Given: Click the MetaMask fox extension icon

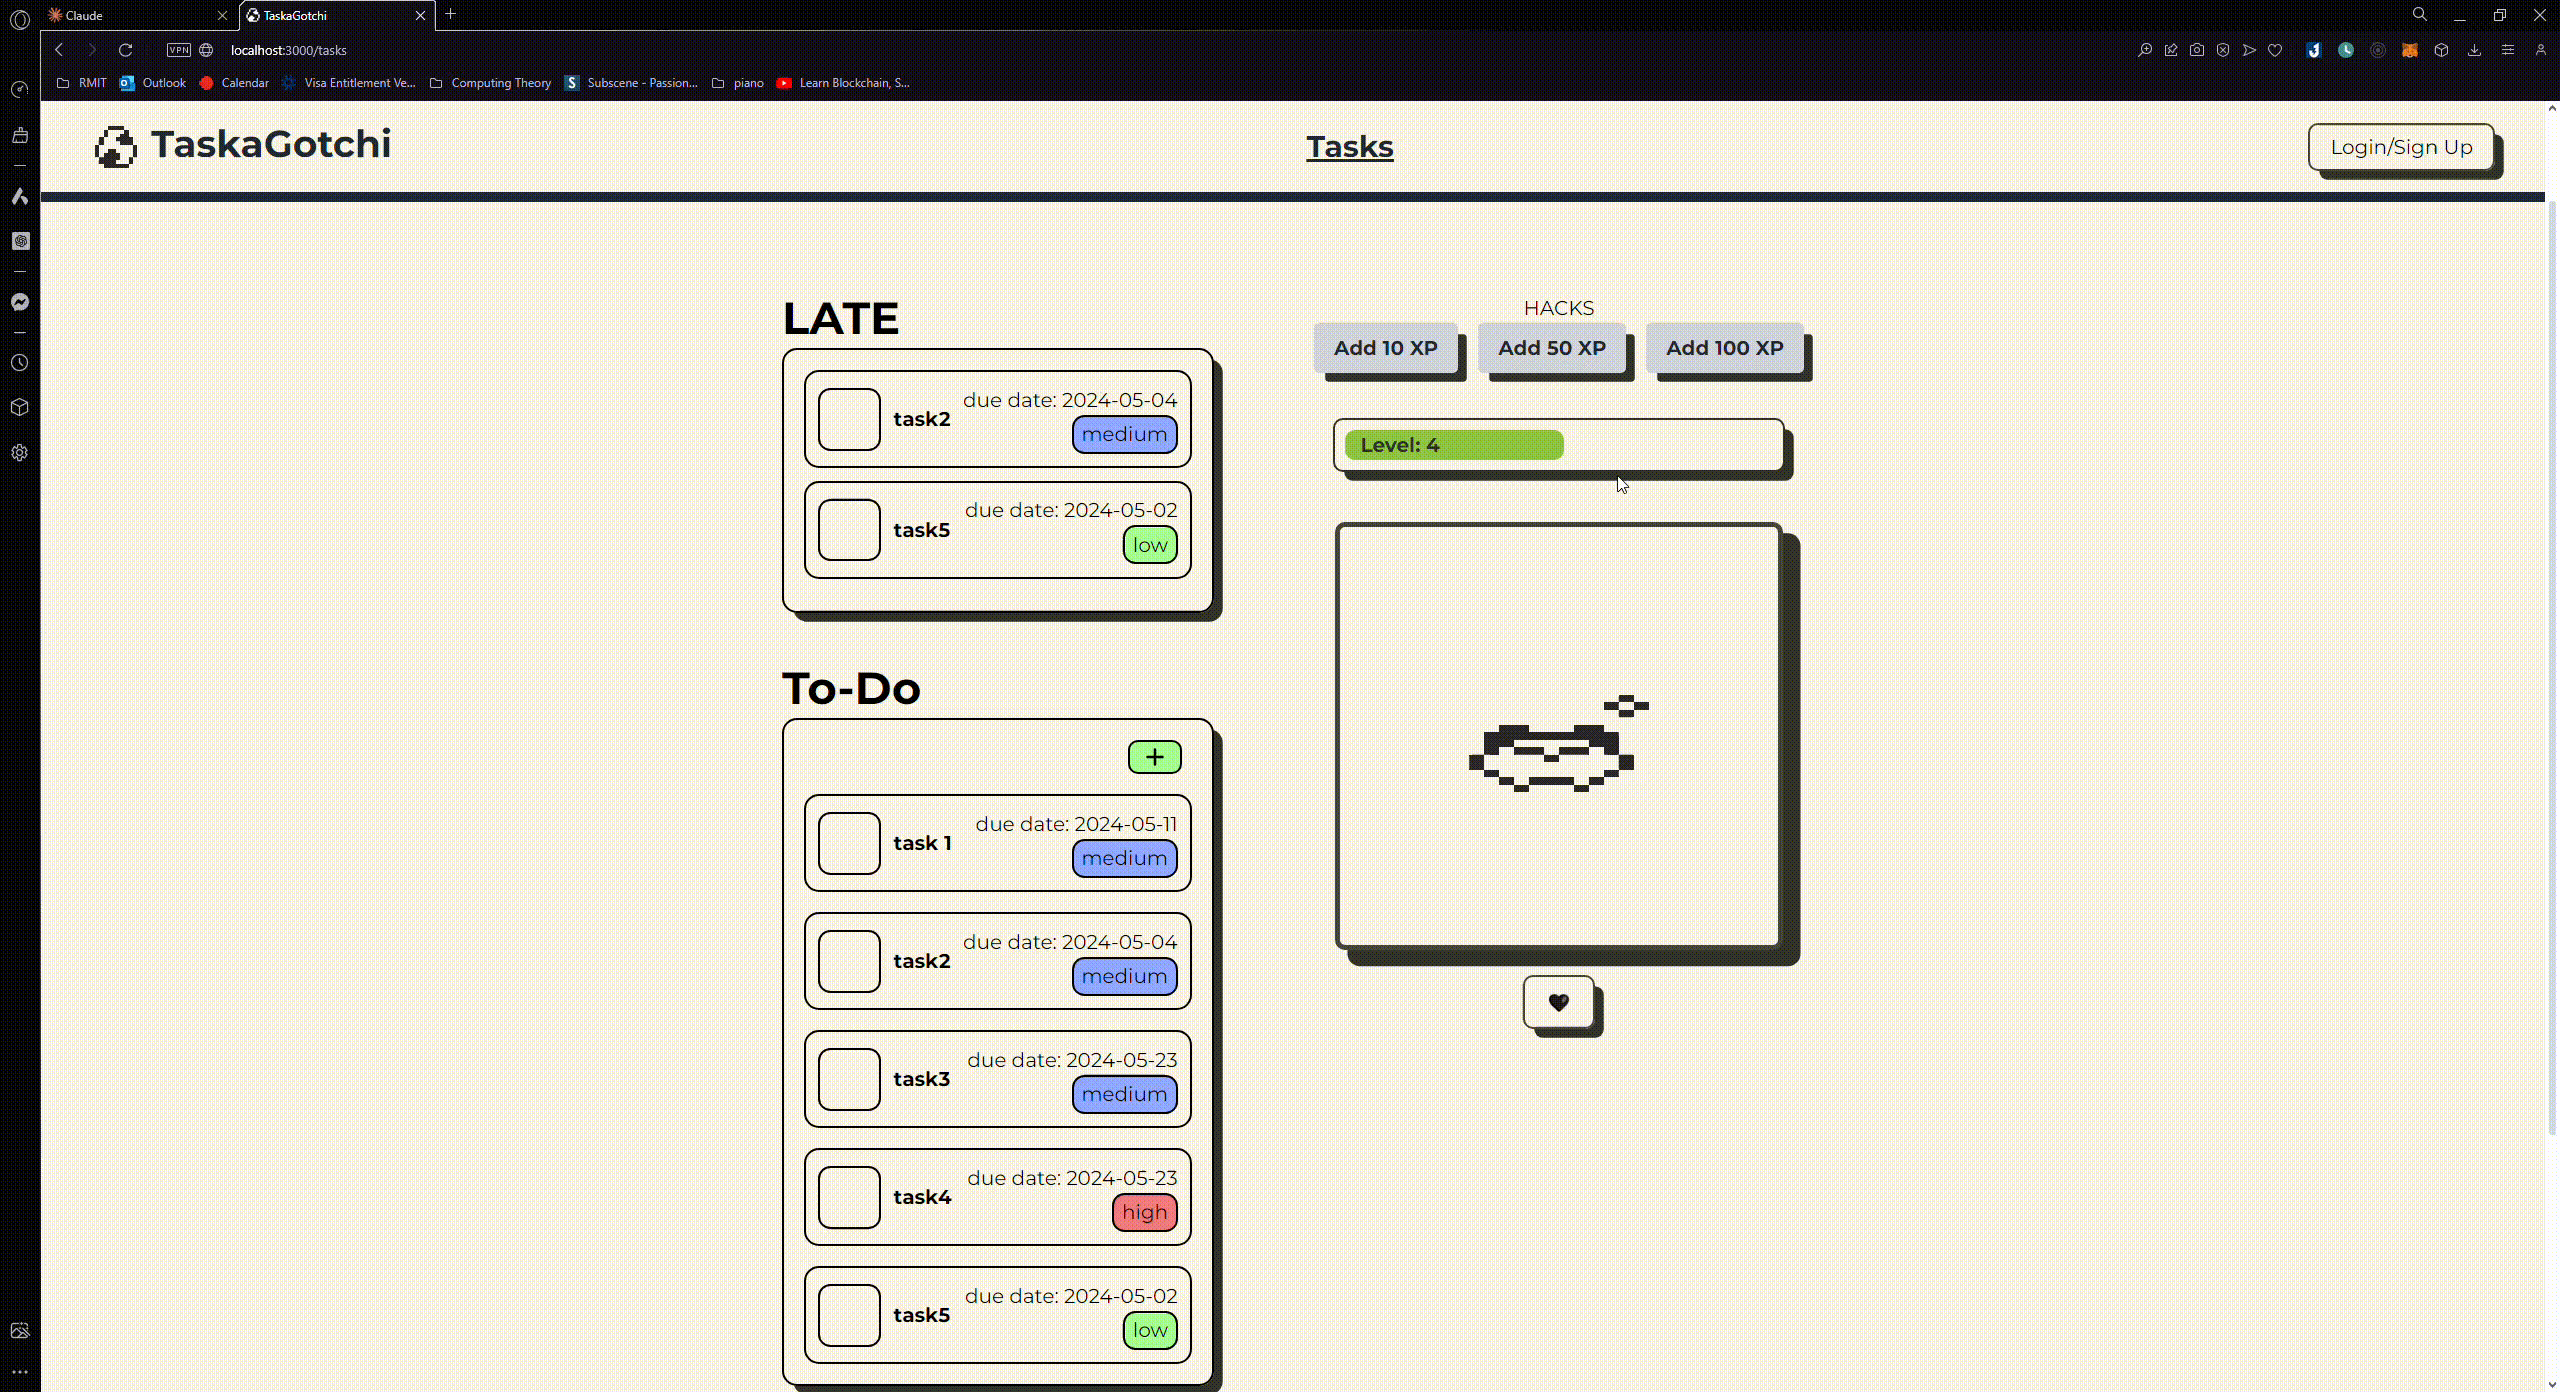Looking at the screenshot, I should [x=2410, y=50].
